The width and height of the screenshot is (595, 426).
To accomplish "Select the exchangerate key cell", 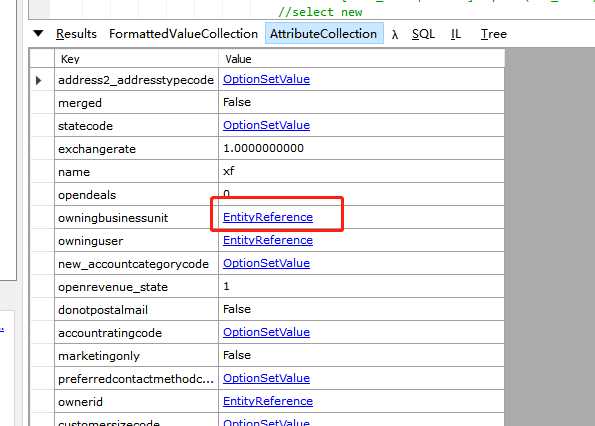I will [x=137, y=149].
